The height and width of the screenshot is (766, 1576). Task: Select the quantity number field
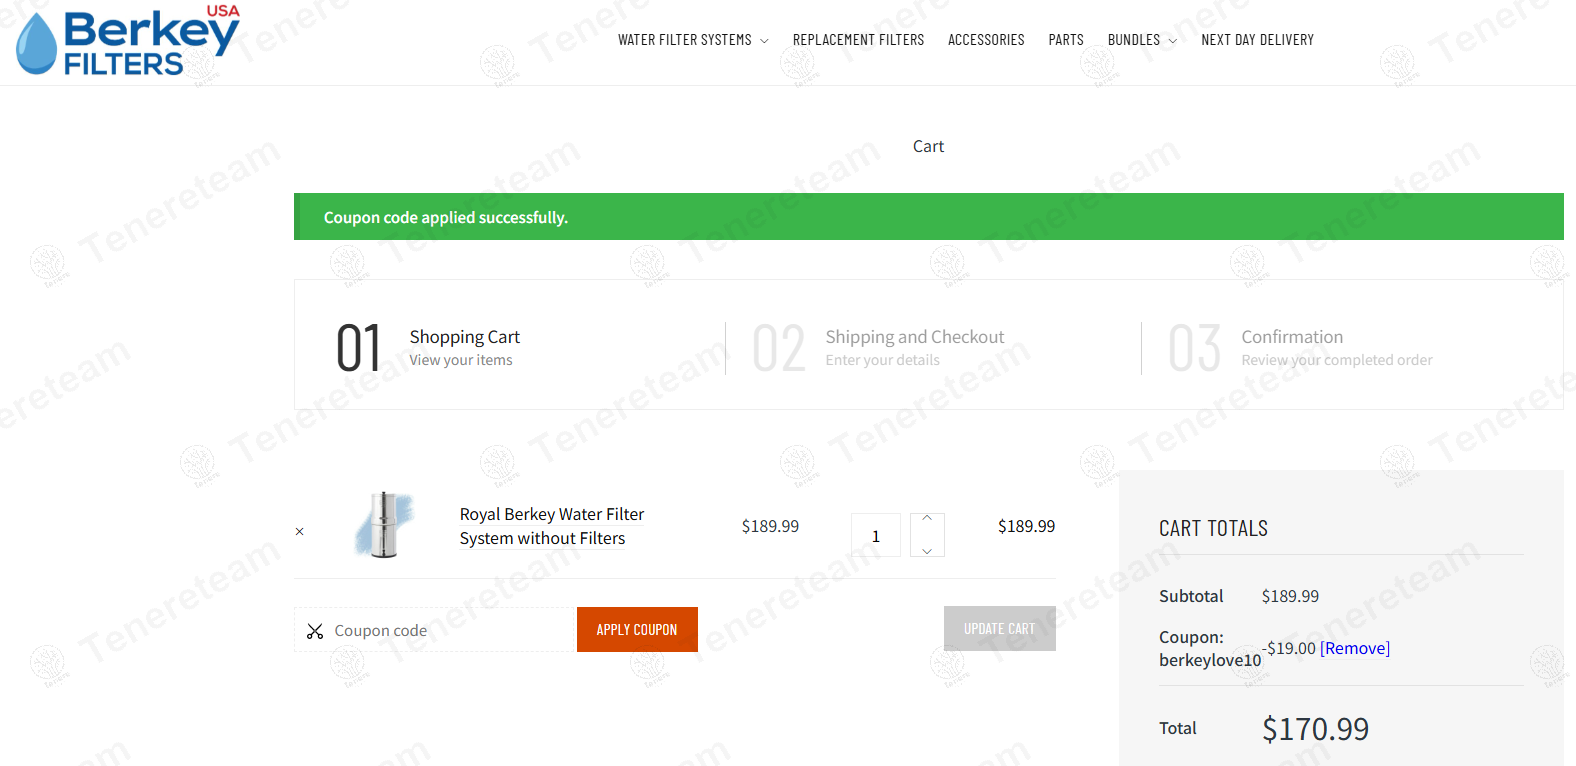point(876,535)
